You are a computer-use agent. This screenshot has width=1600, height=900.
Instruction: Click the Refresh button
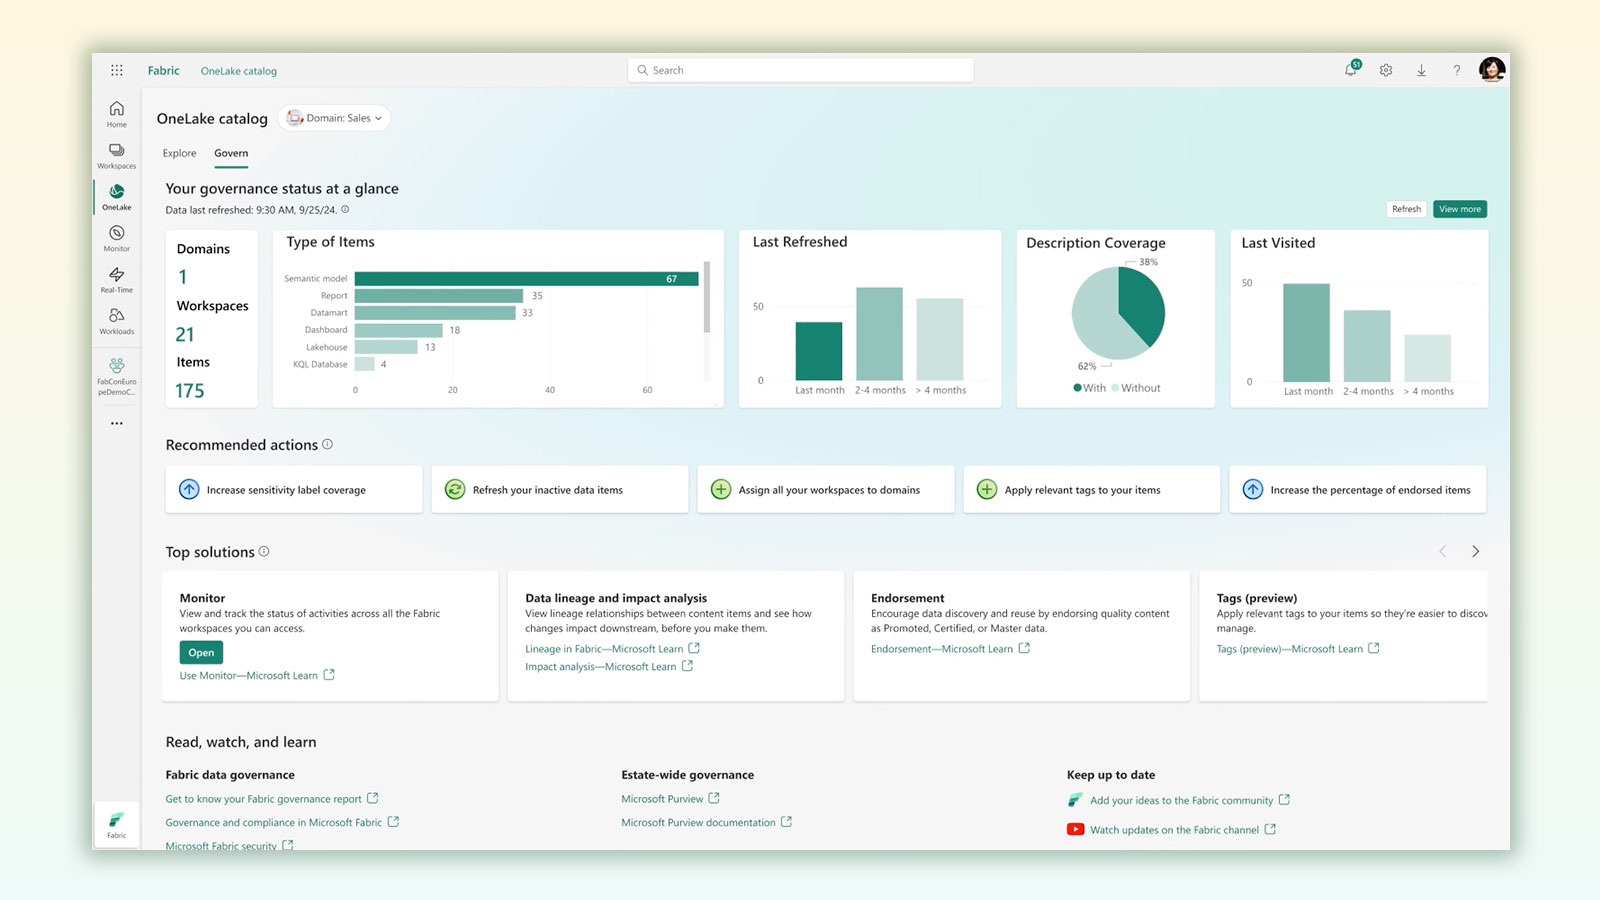[x=1406, y=209]
